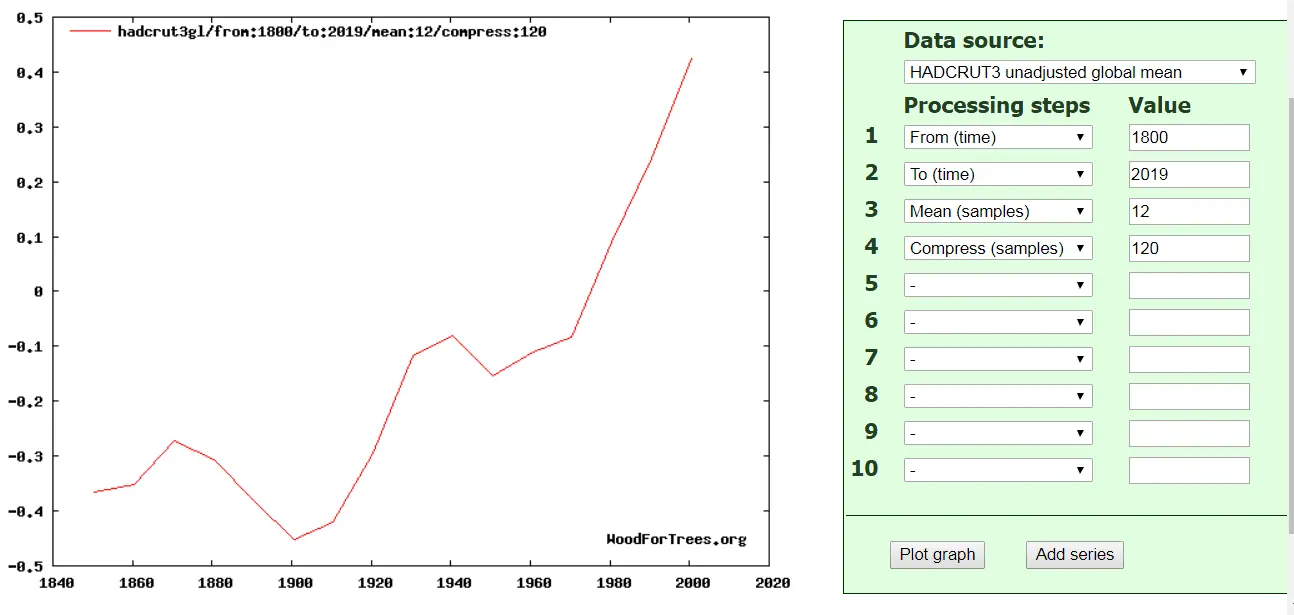Open the 'From (time)' processing step dropdown
The width and height of the screenshot is (1294, 615).
[x=997, y=137]
